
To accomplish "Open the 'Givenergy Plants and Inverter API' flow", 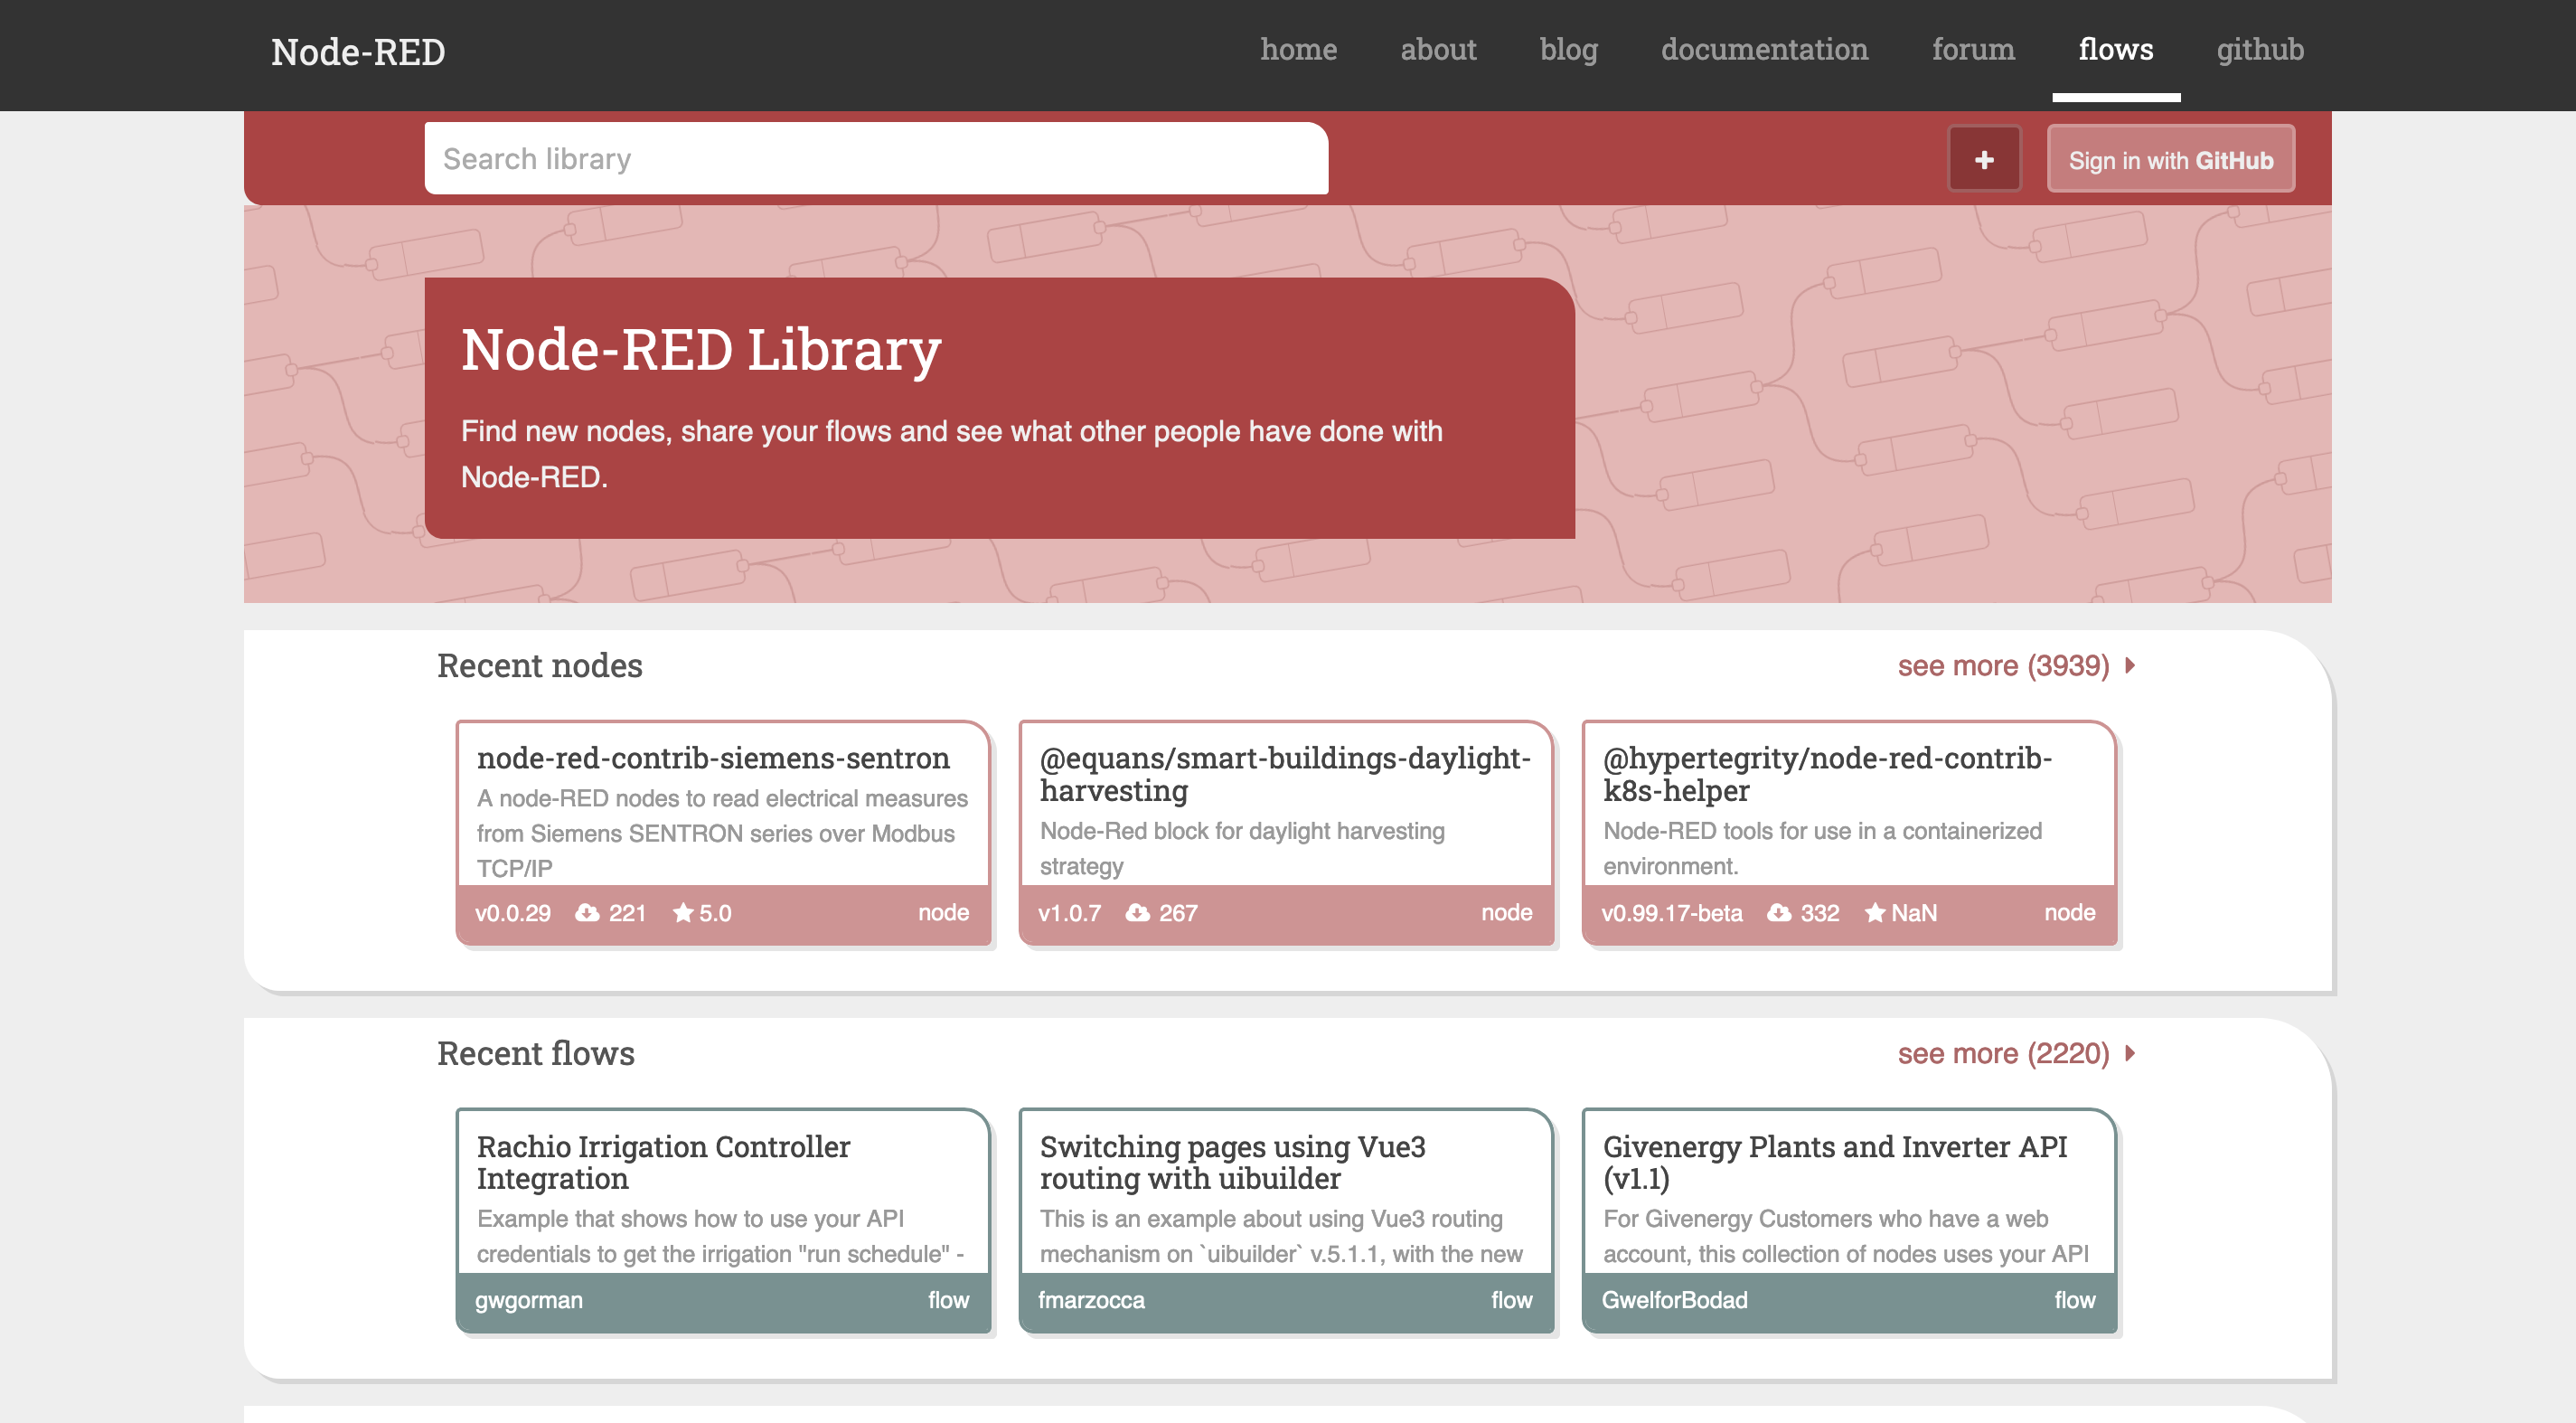I will (x=1836, y=1163).
